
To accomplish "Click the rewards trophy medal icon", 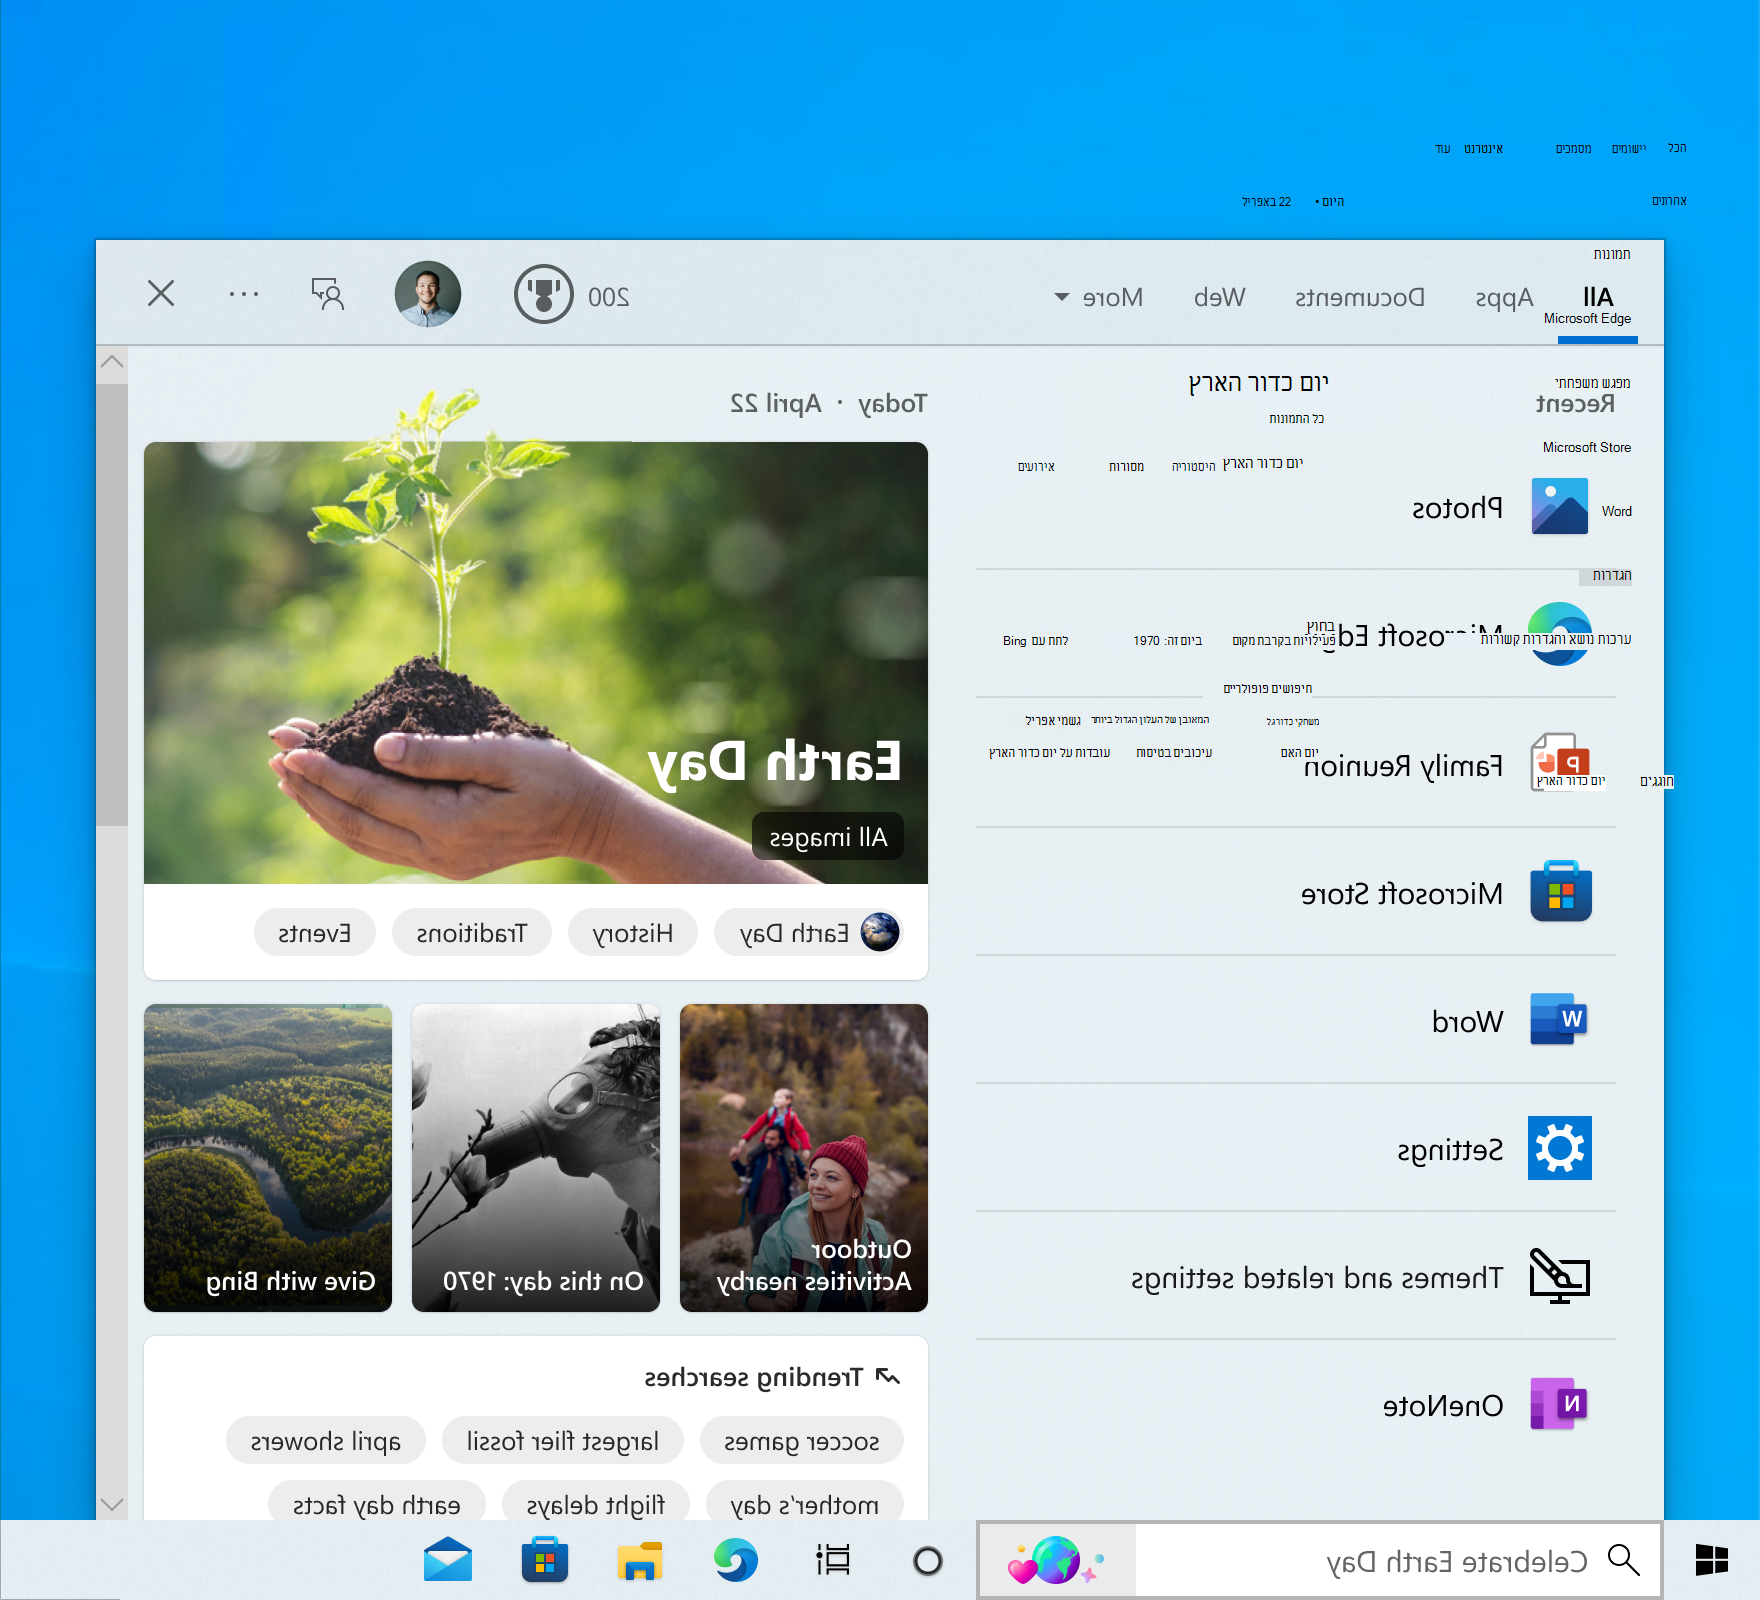I will (x=543, y=294).
